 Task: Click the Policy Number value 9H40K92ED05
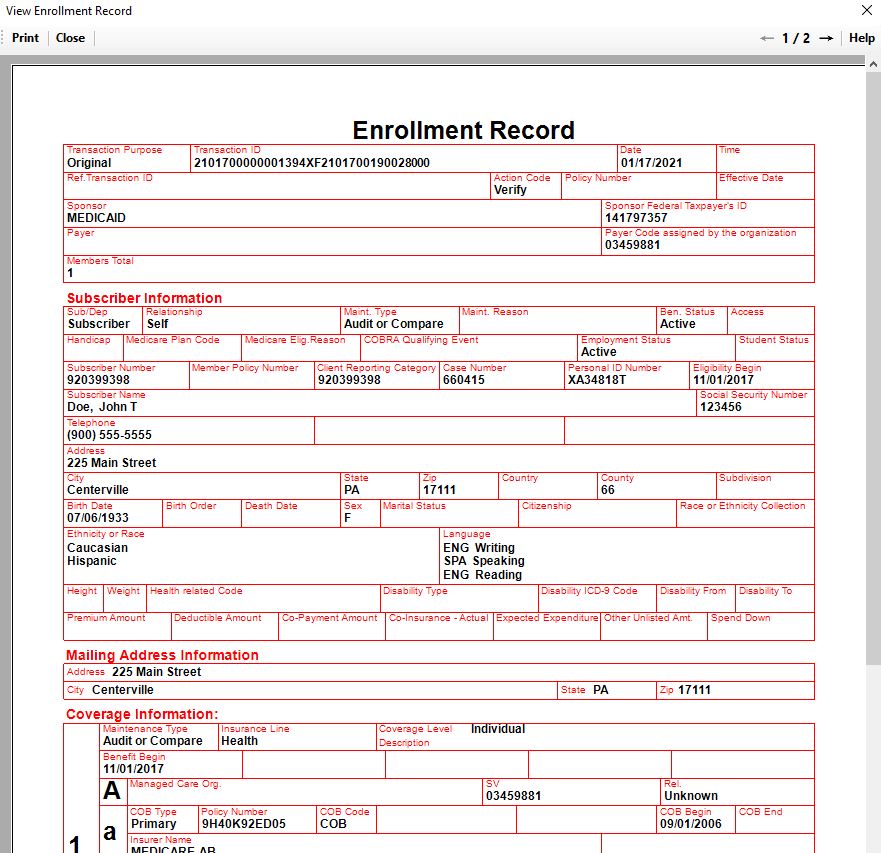[244, 824]
